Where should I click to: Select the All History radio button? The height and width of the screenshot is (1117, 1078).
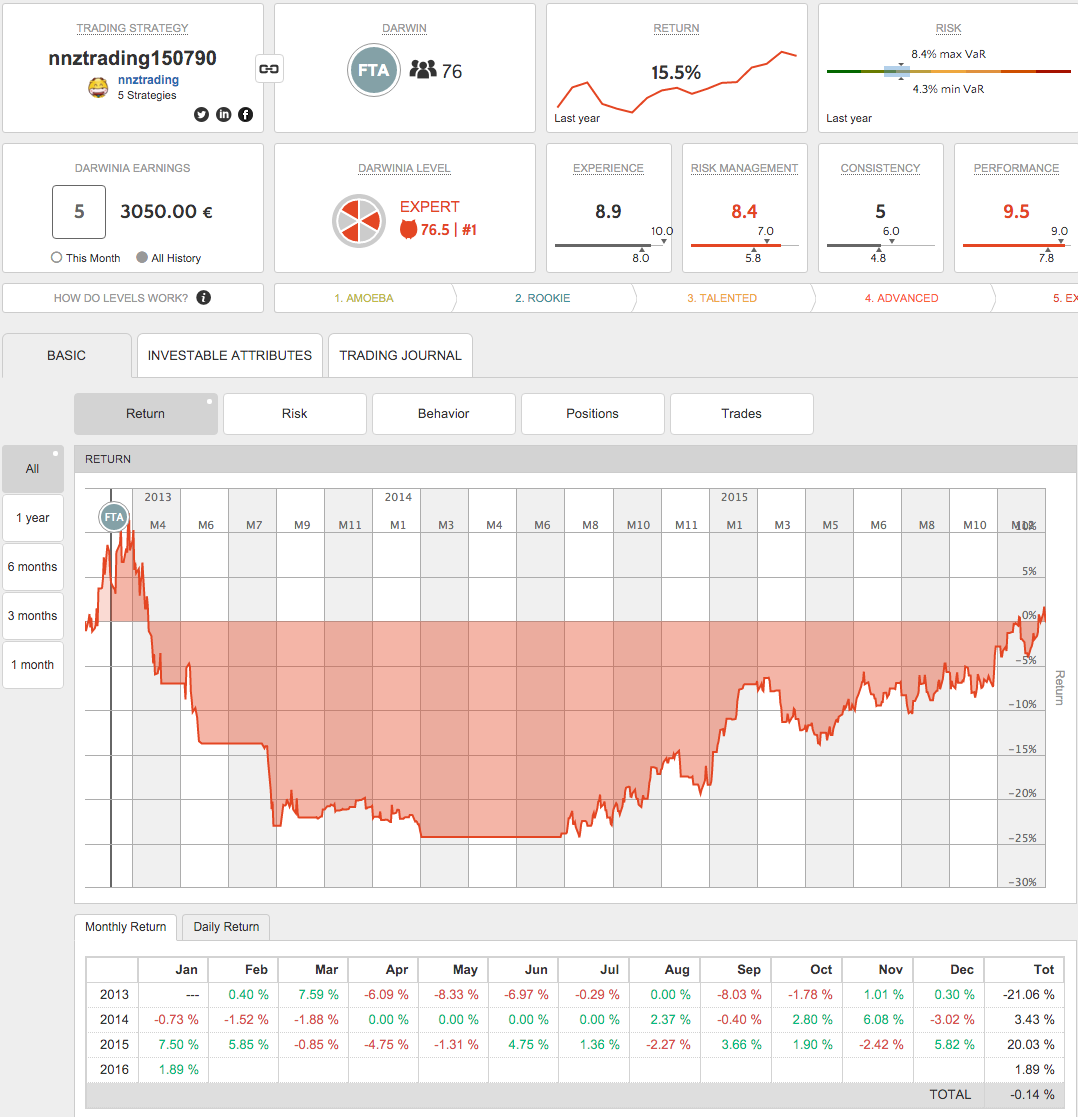click(x=142, y=258)
